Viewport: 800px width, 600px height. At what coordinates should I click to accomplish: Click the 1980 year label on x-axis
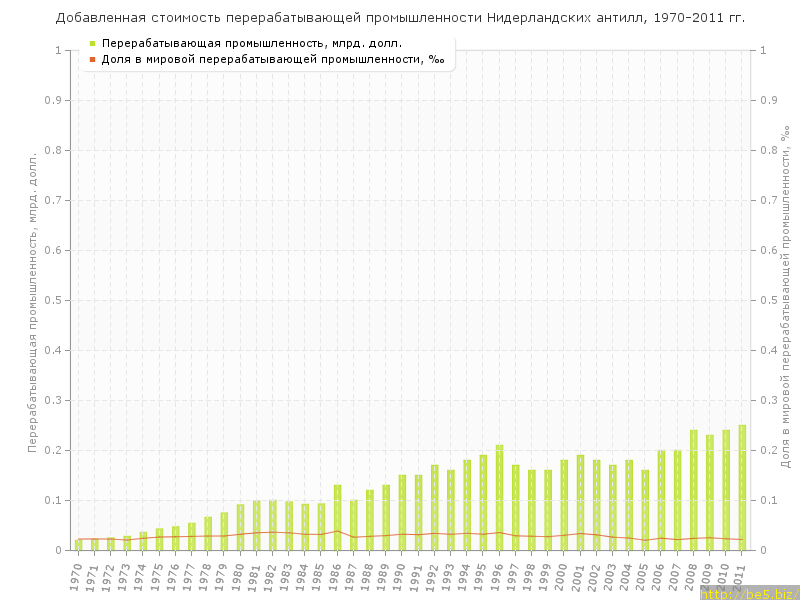pos(238,578)
